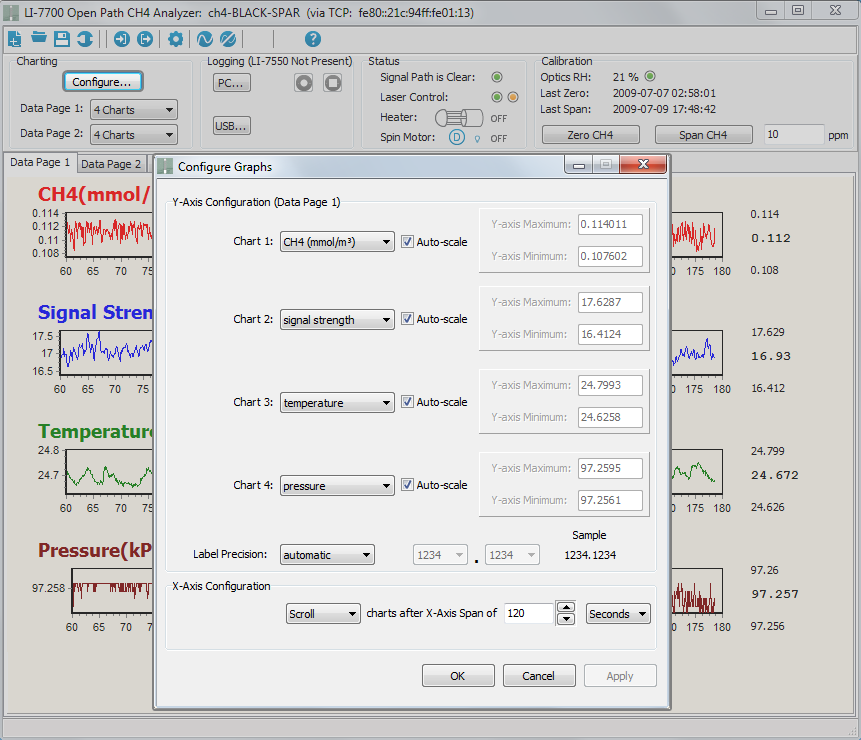Screen dimensions: 861x740
Task: Open the Seconds units dropdown
Action: point(618,613)
